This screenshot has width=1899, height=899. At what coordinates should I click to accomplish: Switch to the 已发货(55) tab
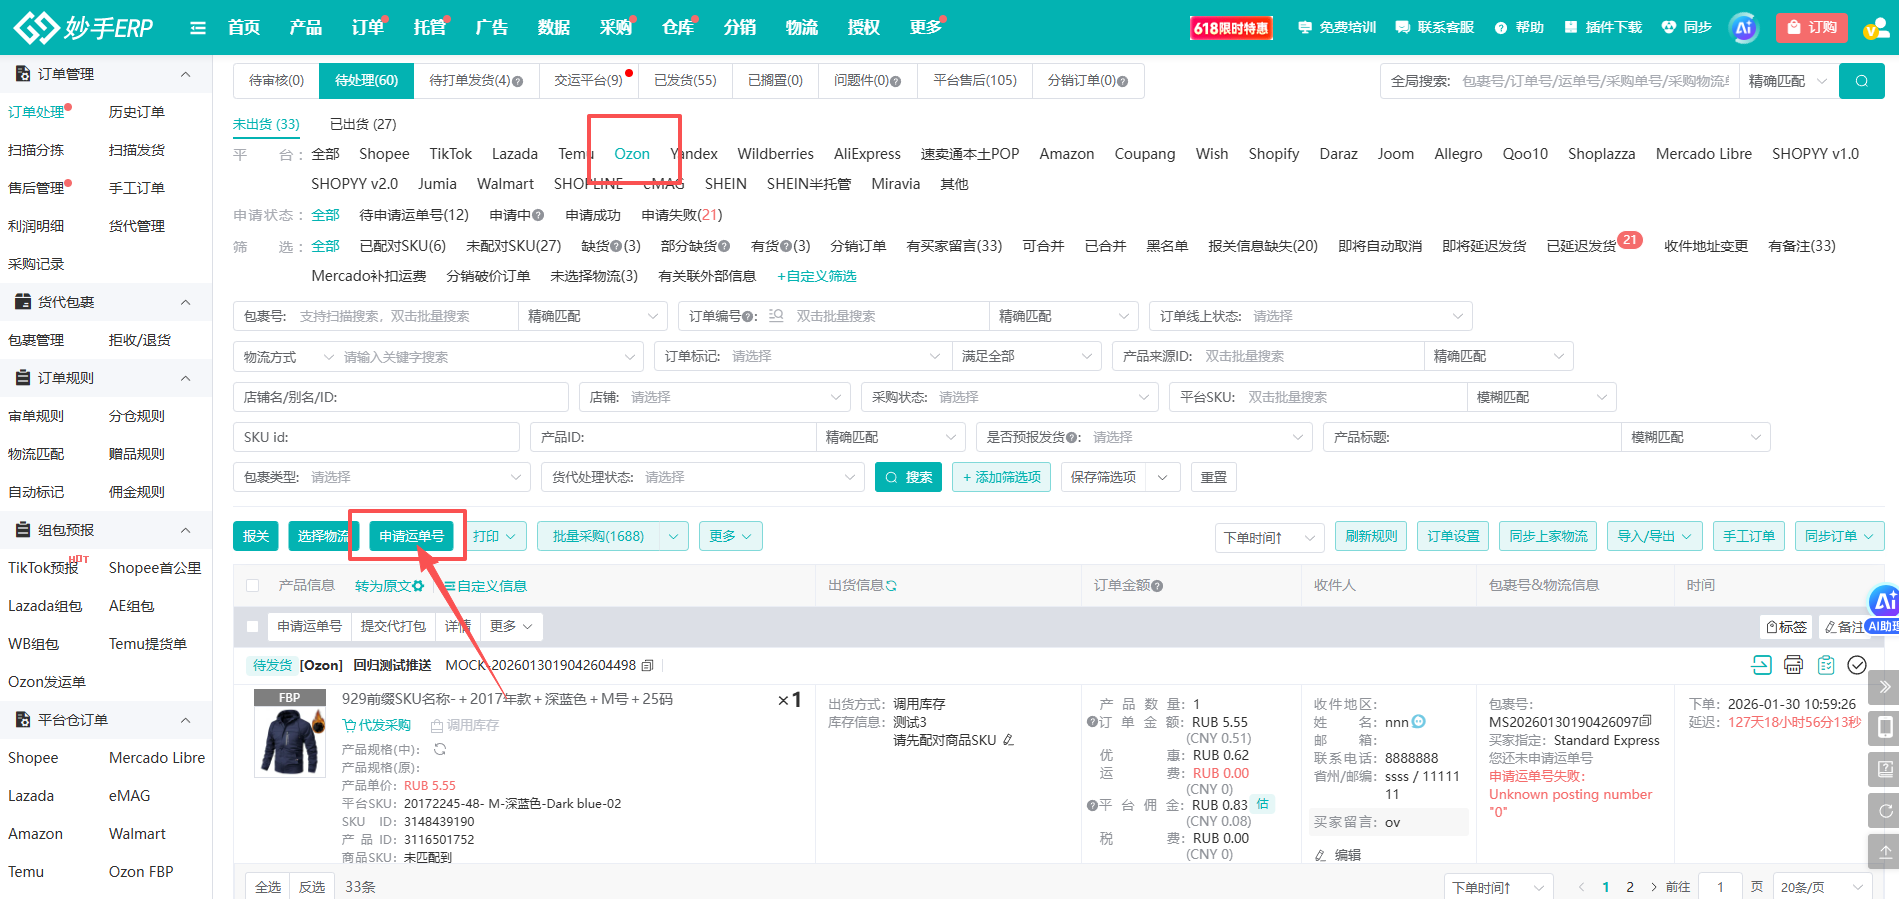coord(685,80)
